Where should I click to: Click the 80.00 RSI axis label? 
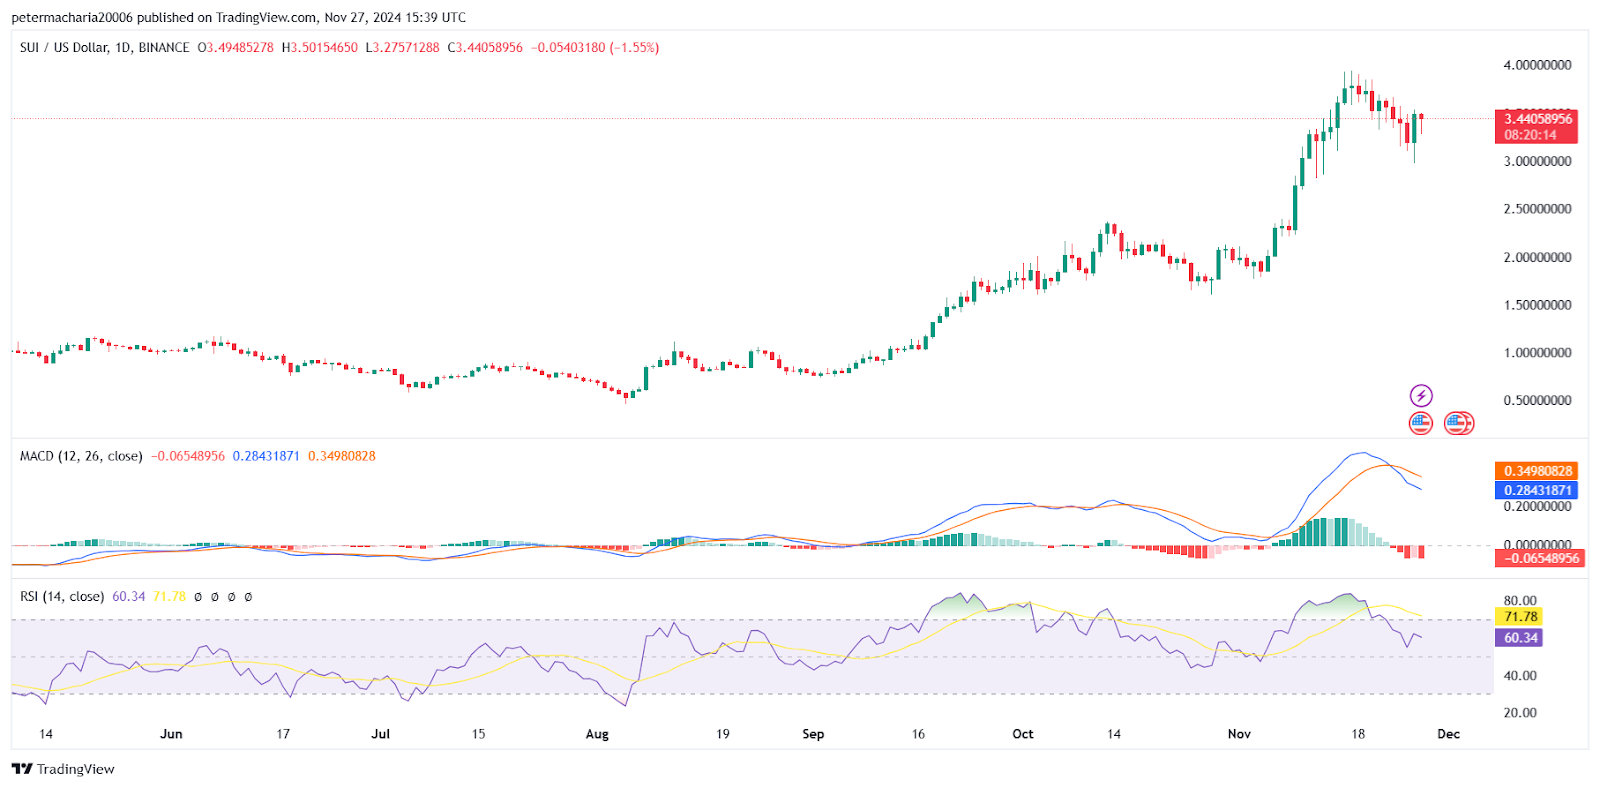coord(1520,601)
